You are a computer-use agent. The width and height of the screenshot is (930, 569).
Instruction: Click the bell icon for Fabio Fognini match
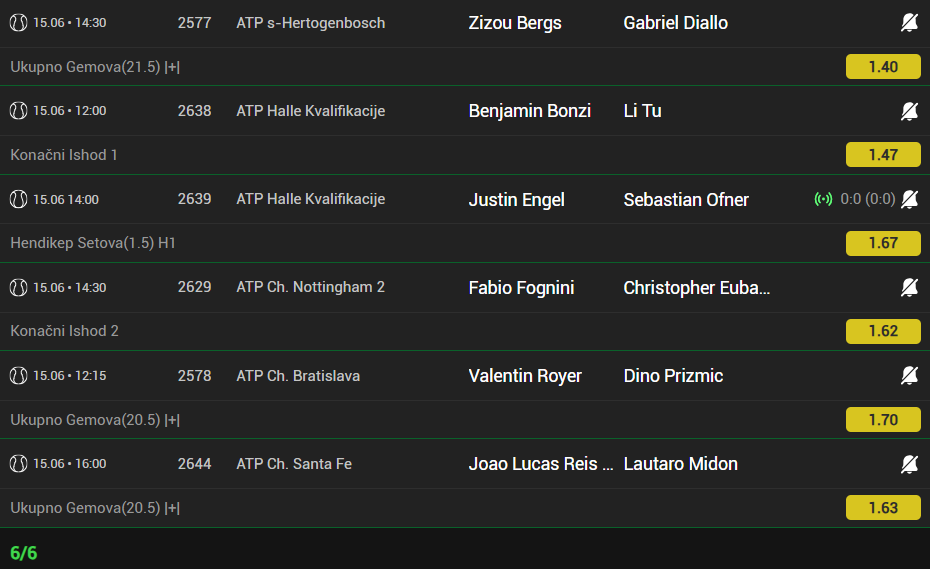tap(909, 287)
